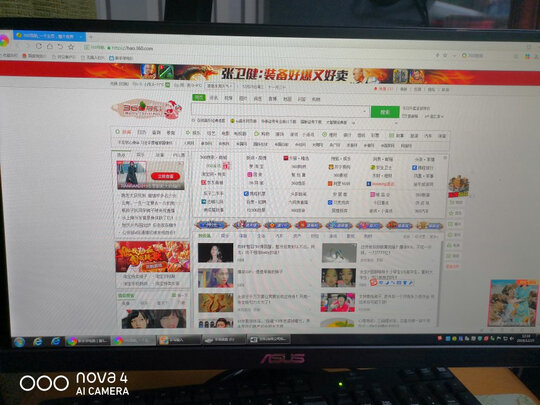540x405 pixels.
Task: Open the 苏宁易购 link with orange icon
Action: point(340,167)
